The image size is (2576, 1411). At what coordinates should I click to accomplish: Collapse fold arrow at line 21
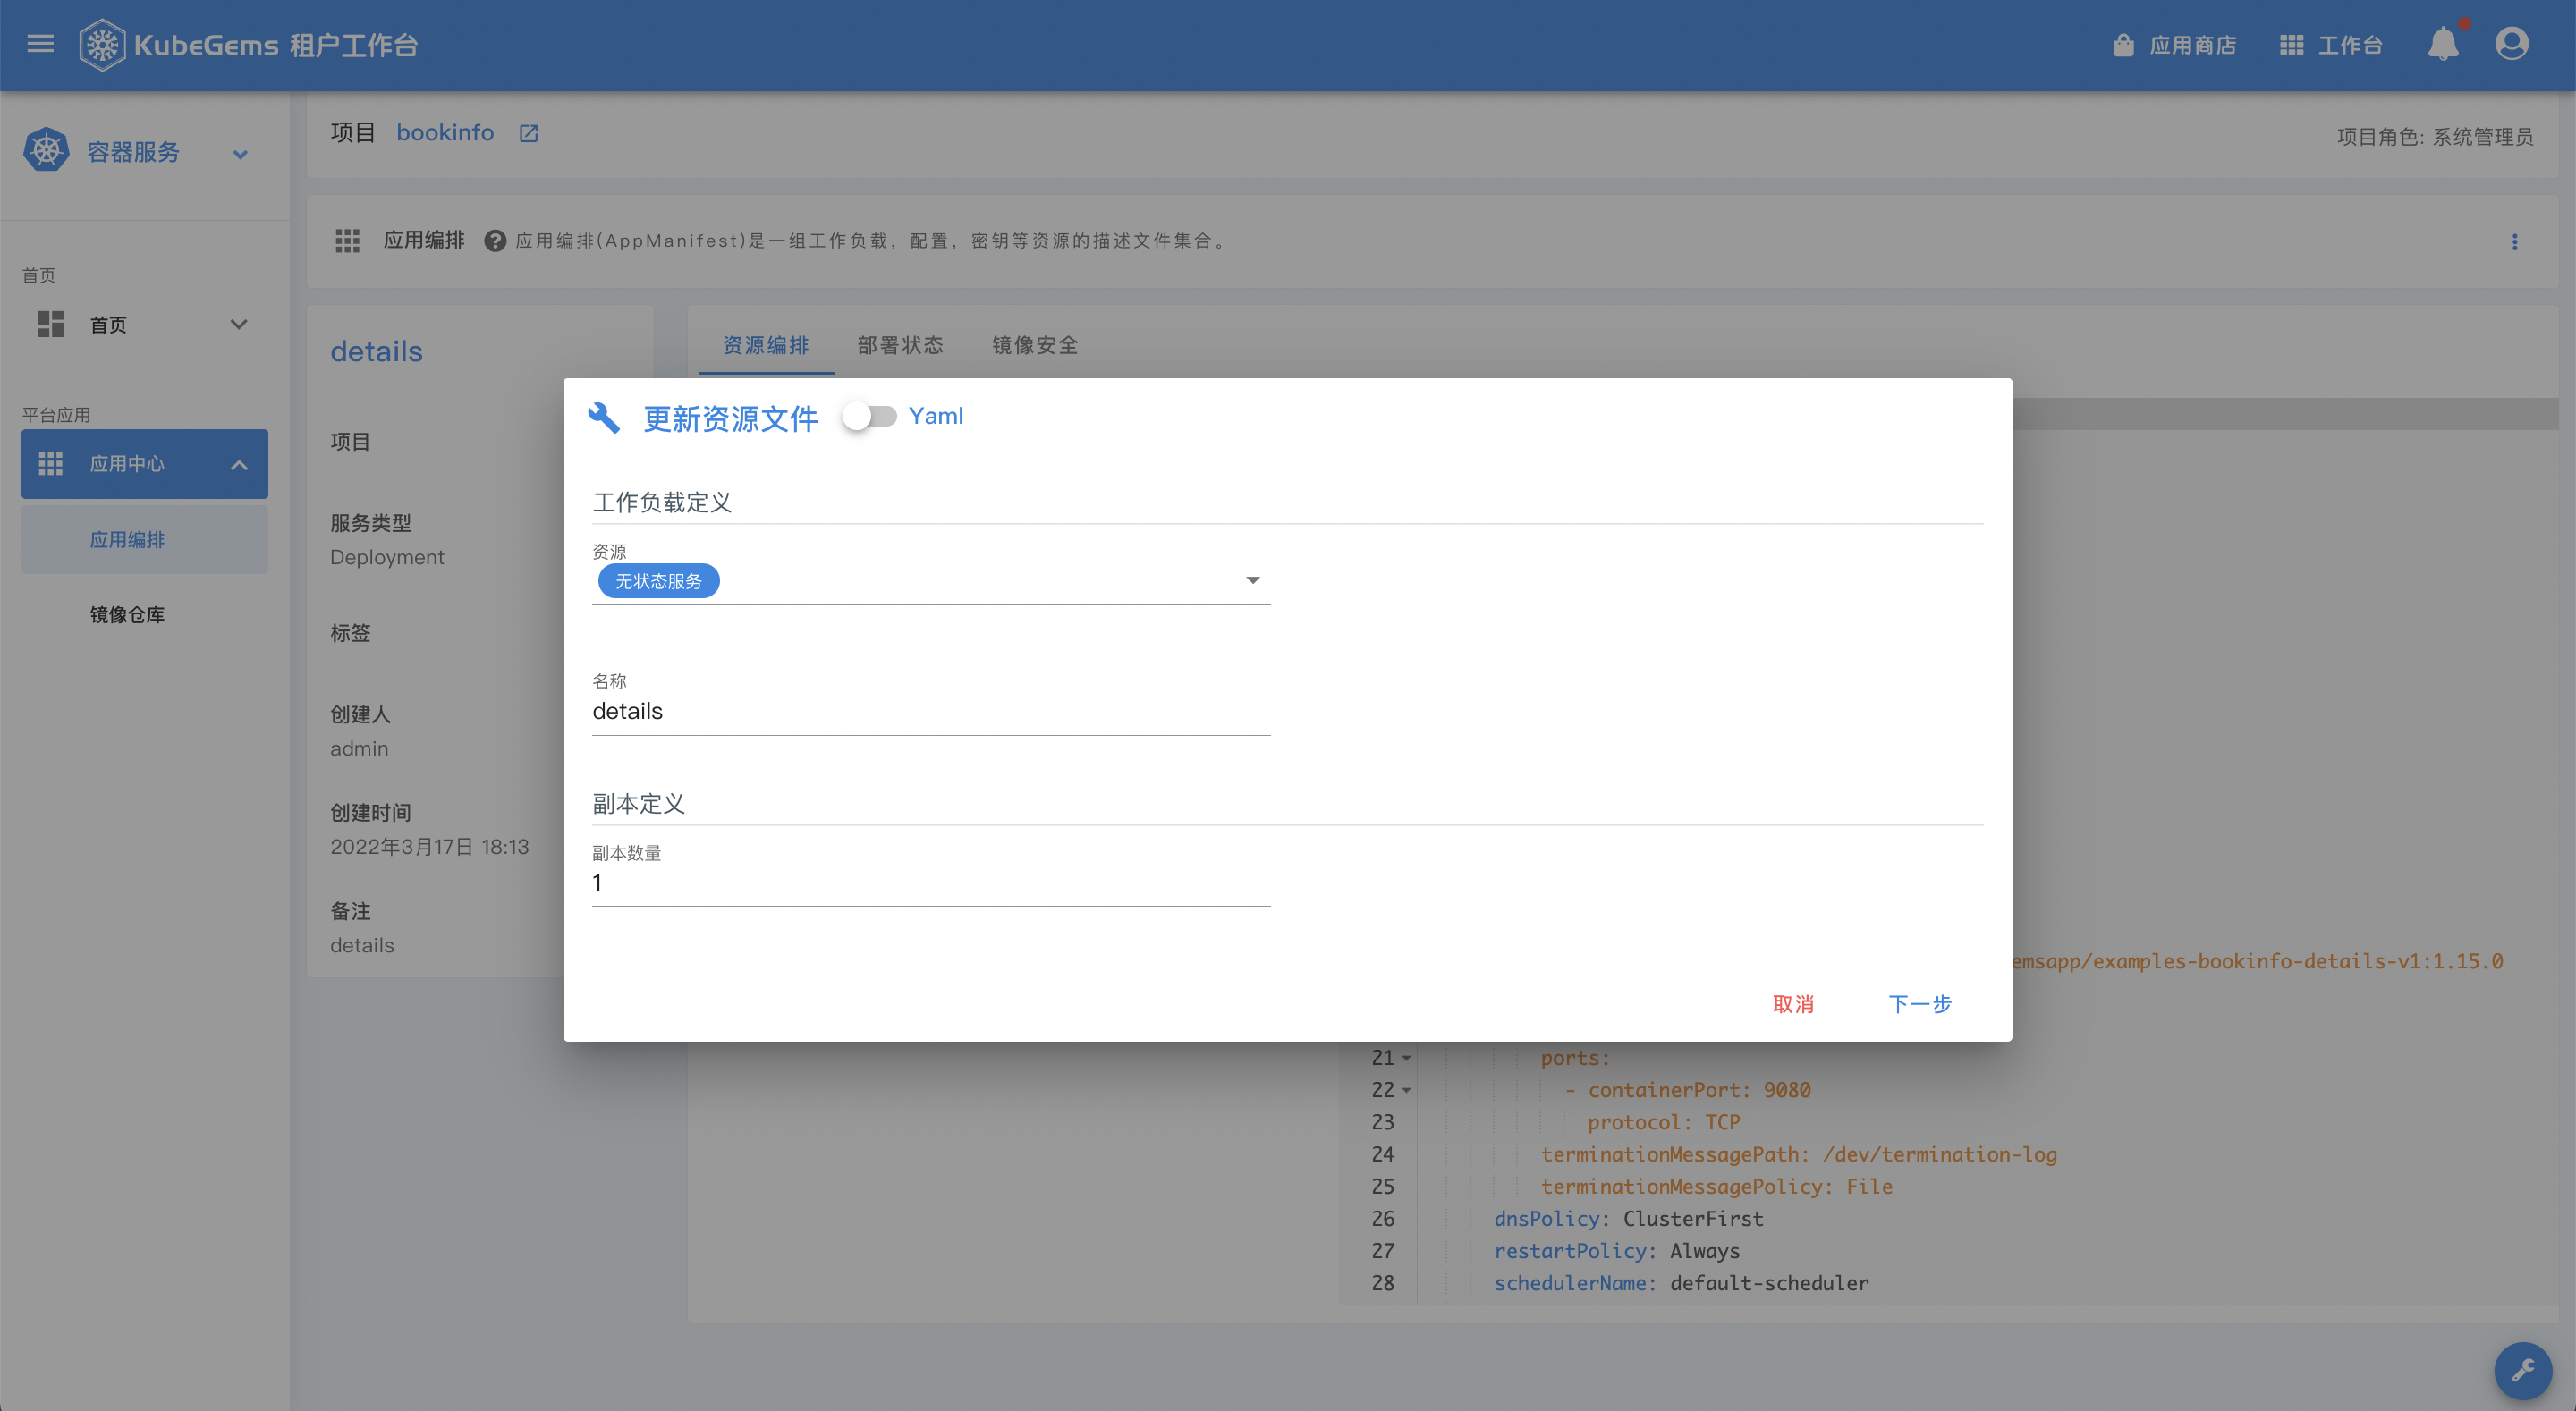(1406, 1058)
